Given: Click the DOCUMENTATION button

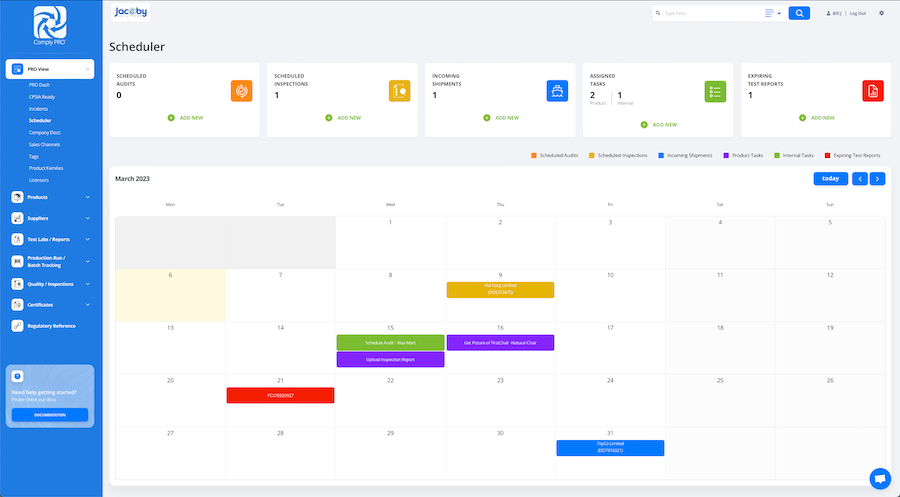Looking at the screenshot, I should 50,415.
